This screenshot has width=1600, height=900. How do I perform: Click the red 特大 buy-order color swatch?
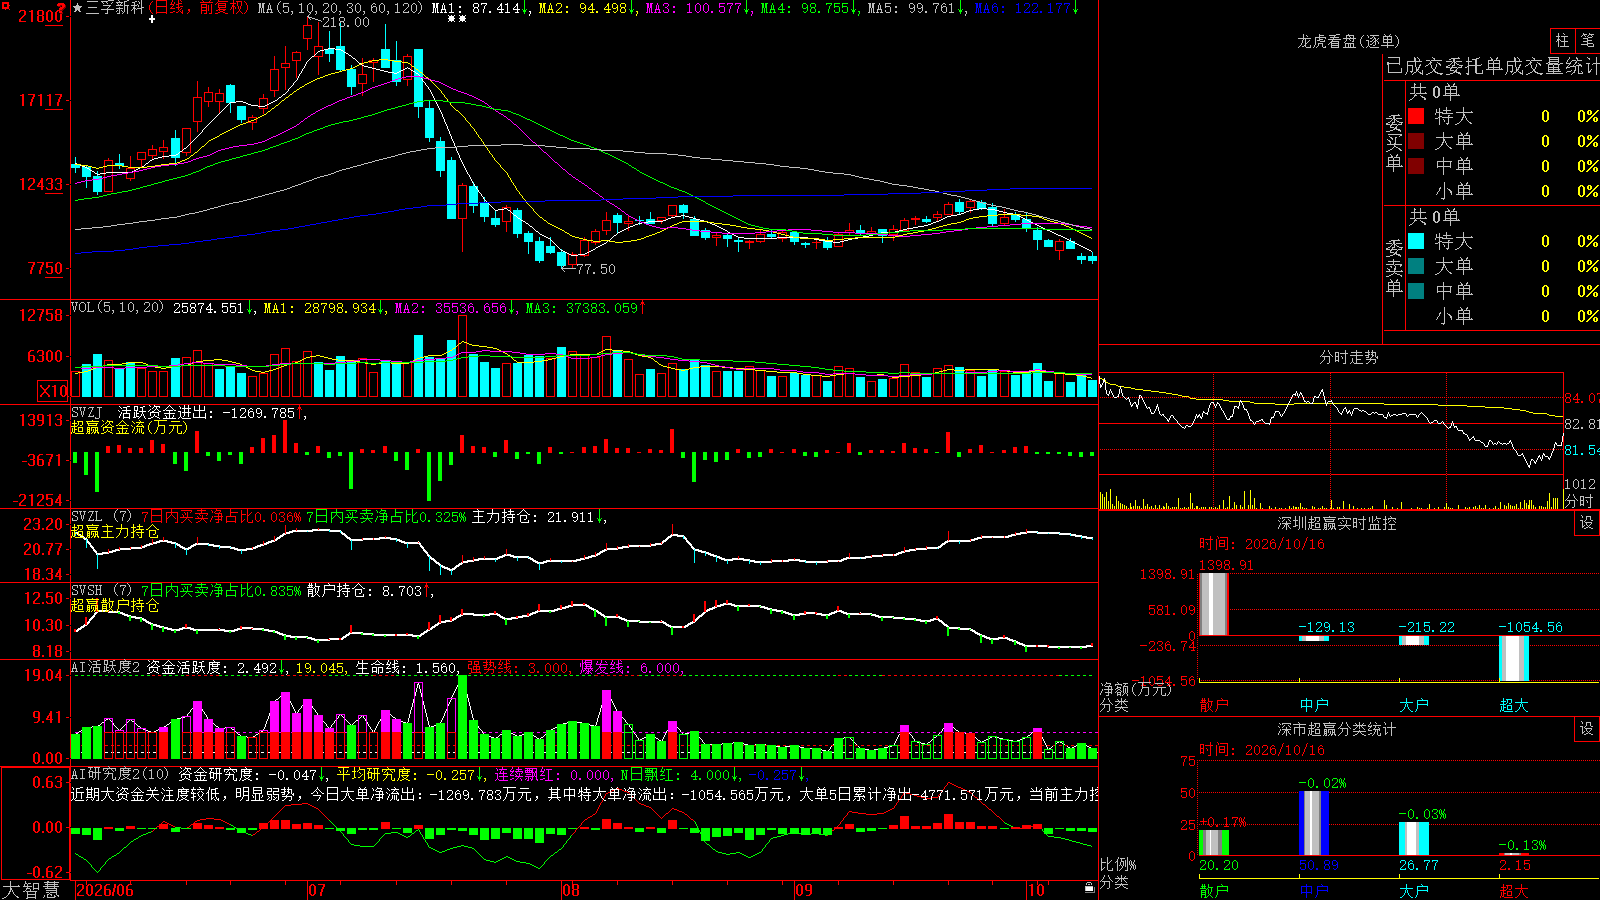tap(1416, 116)
